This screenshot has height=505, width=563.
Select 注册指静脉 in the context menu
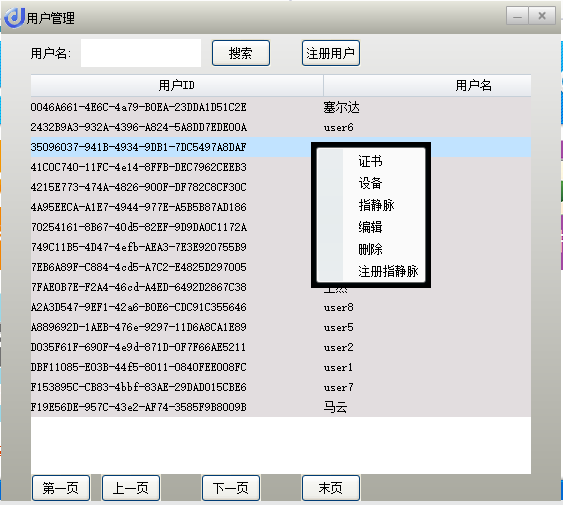click(371, 271)
